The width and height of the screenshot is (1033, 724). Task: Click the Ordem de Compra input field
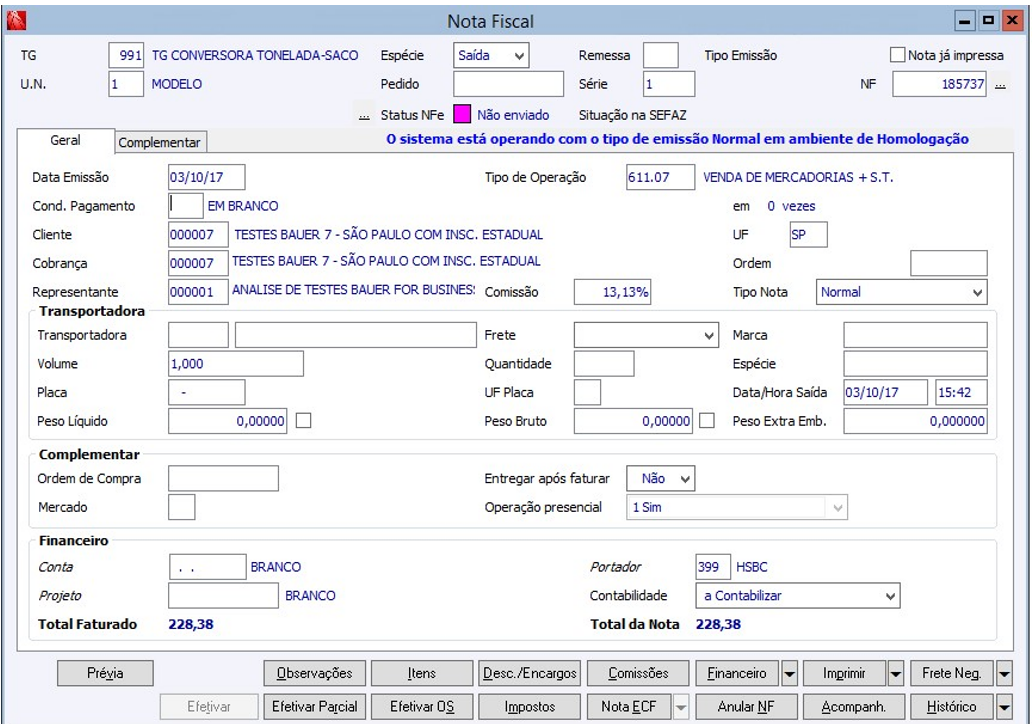click(x=223, y=478)
